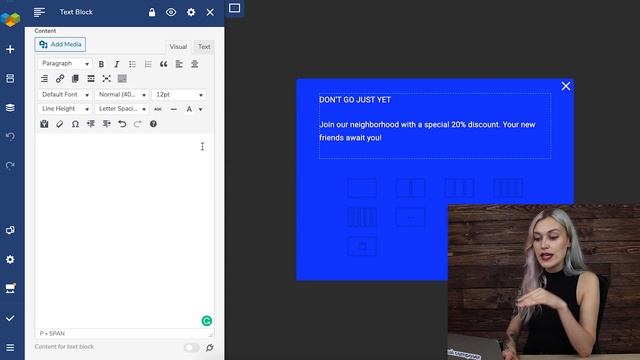Toggle the dynamic content switch
The image size is (640, 360).
click(x=191, y=347)
